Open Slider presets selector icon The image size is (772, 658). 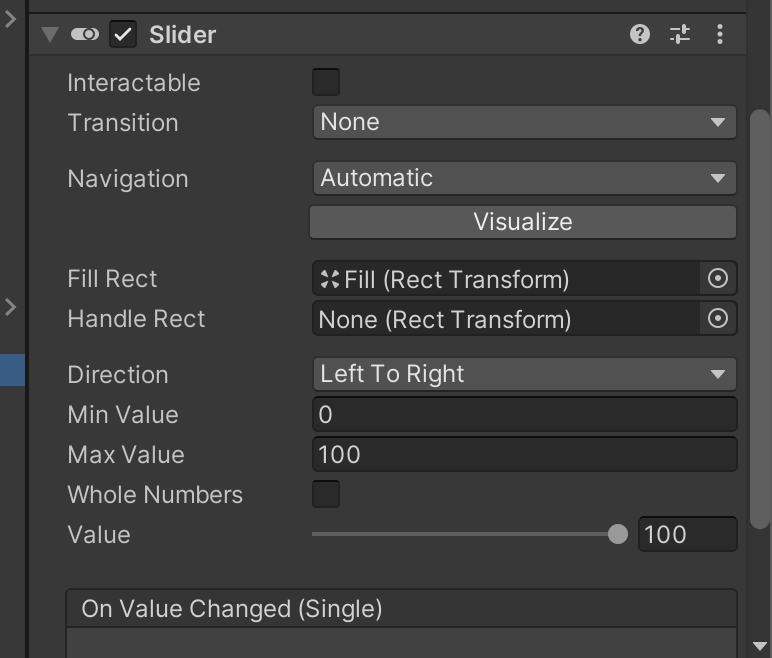click(x=680, y=35)
